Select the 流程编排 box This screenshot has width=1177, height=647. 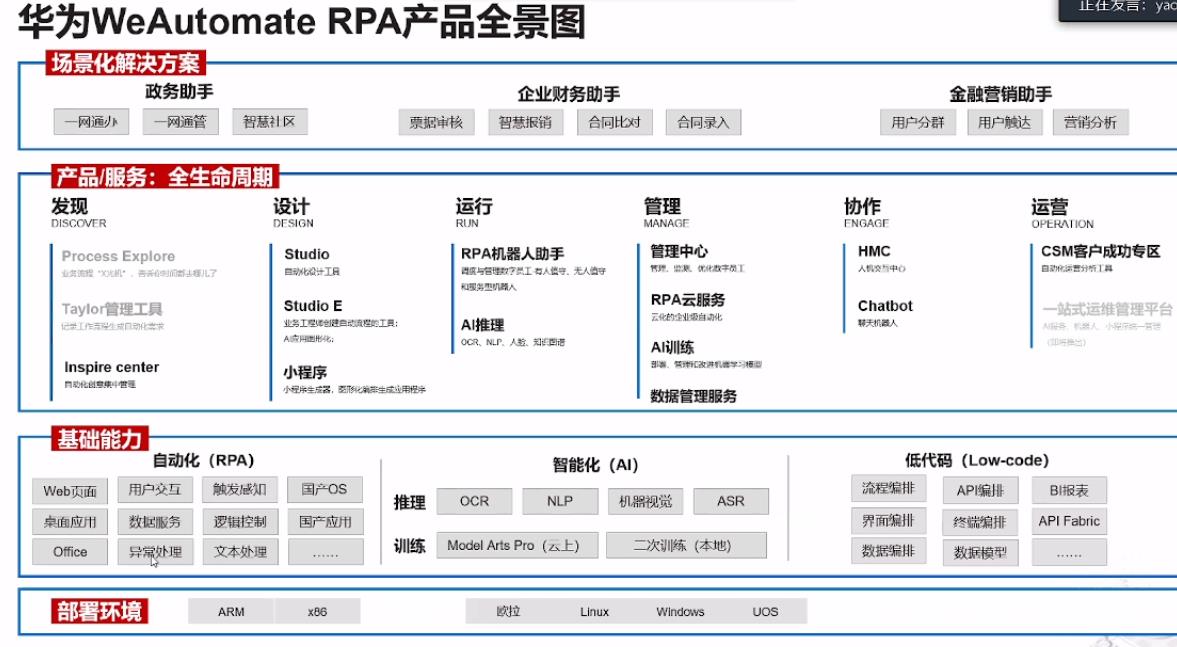click(888, 489)
